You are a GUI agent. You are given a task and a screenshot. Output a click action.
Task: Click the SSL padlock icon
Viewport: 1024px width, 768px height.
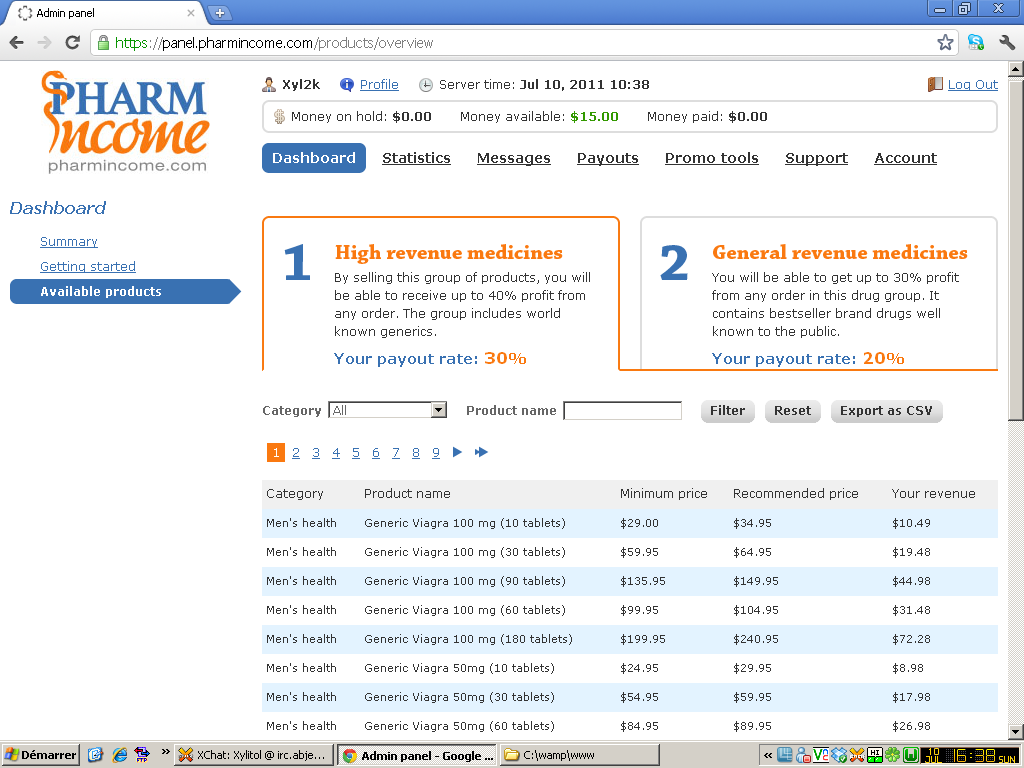coord(103,43)
